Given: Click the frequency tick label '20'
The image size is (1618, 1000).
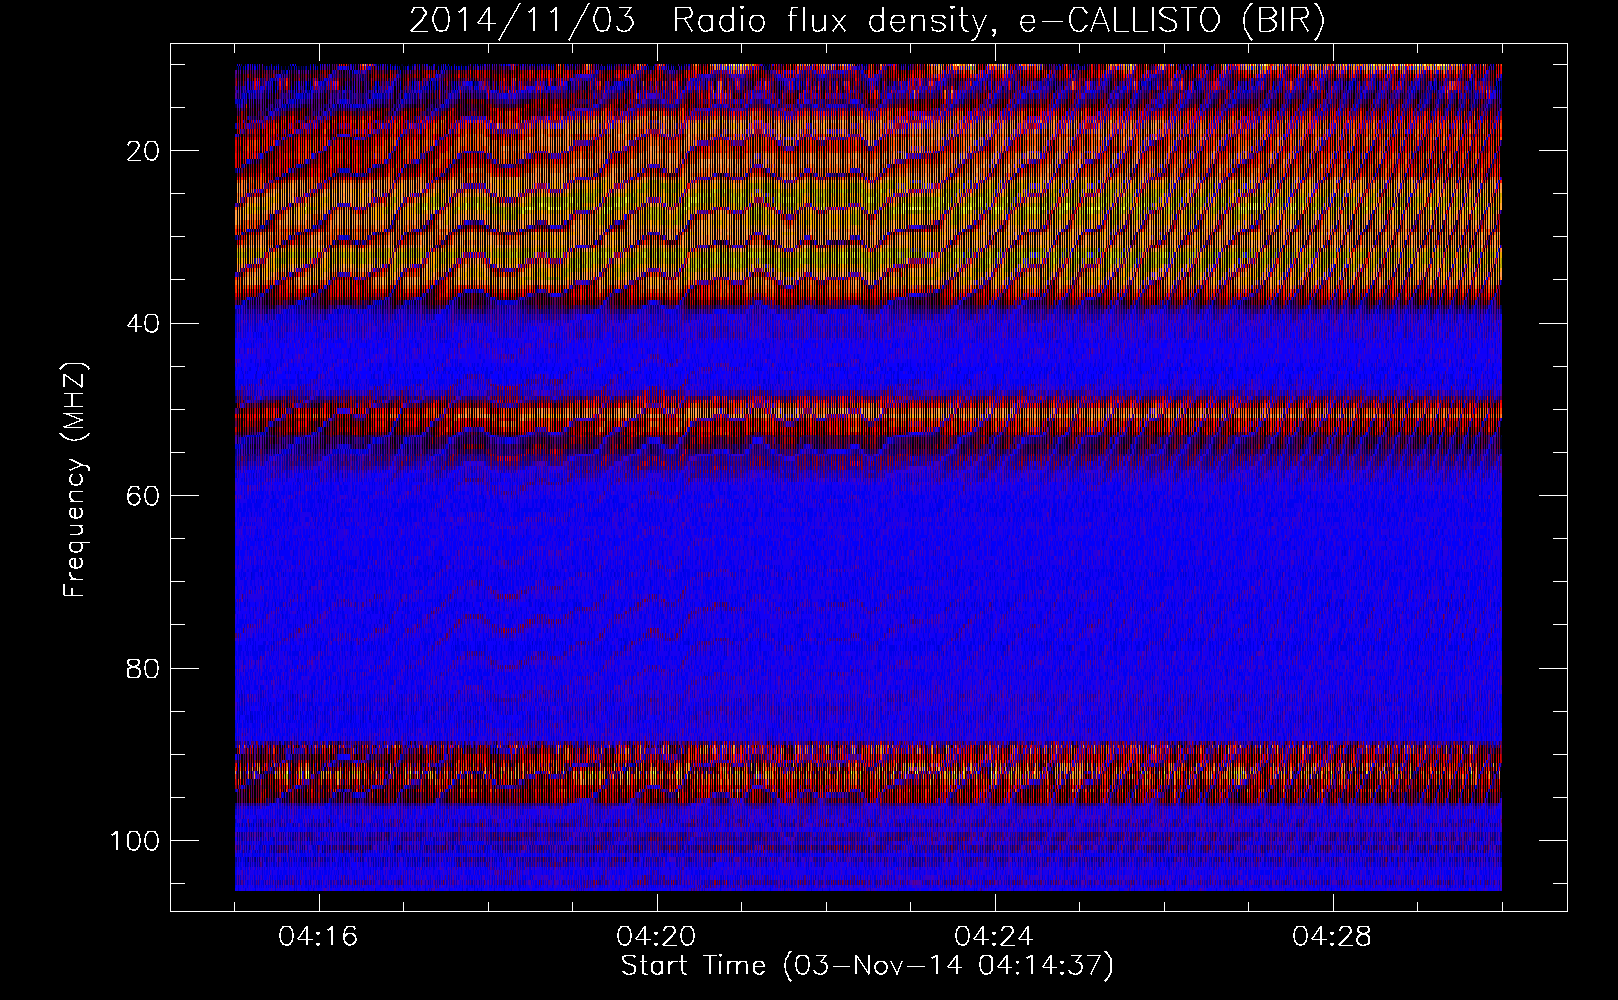Looking at the screenshot, I should pos(144,151).
